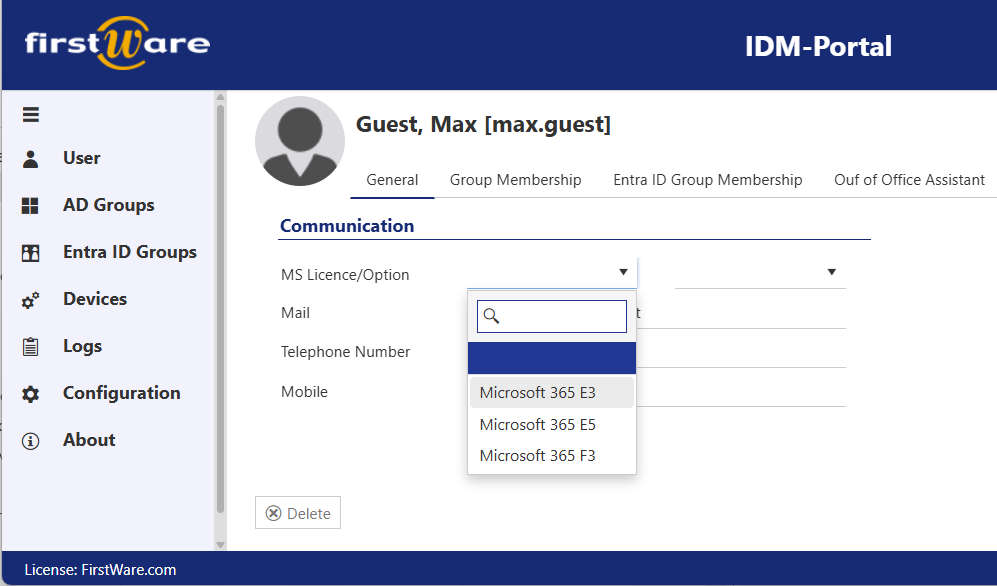This screenshot has width=997, height=586.
Task: Select the empty blank option in the list
Action: (x=551, y=358)
